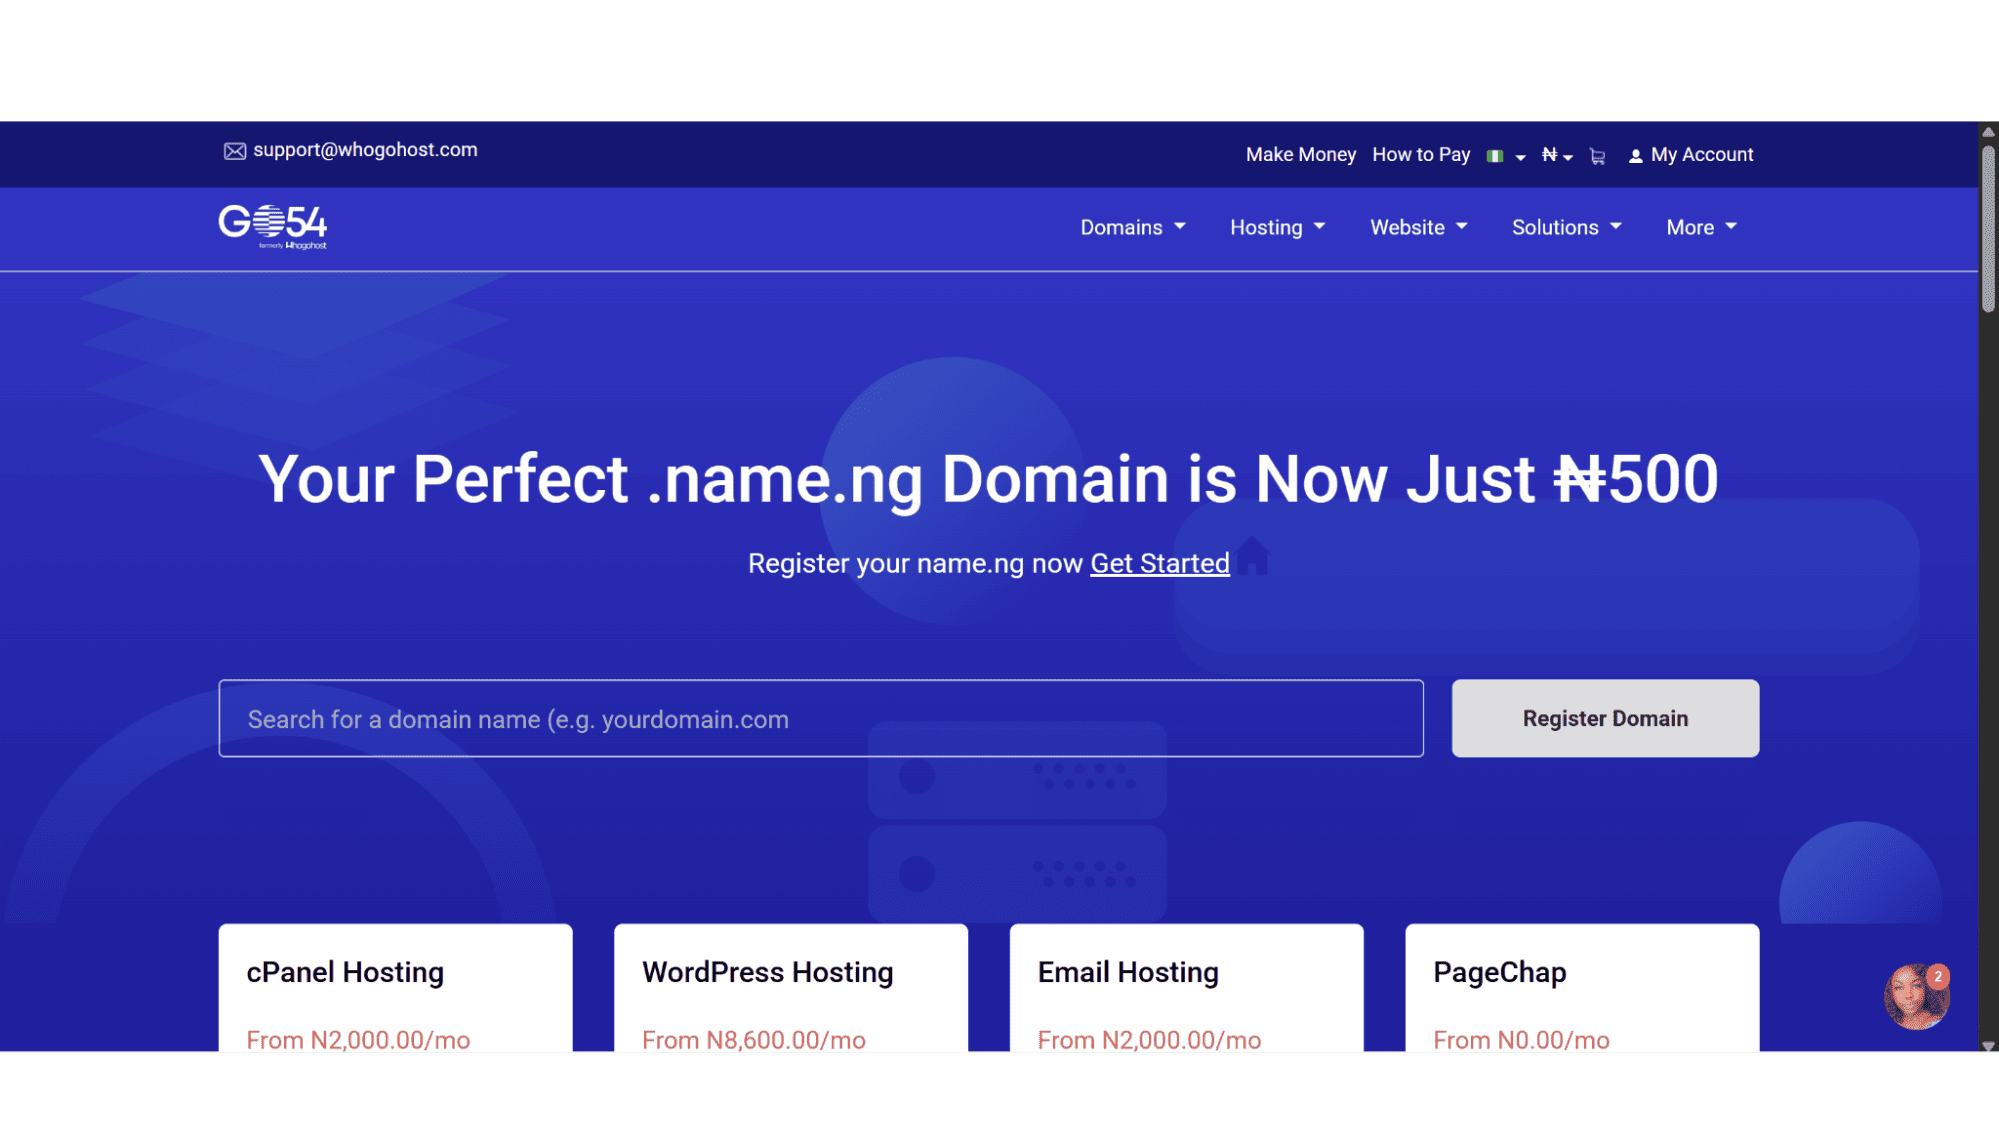The image size is (1999, 1125).
Task: Expand the Hosting menu
Action: (1277, 227)
